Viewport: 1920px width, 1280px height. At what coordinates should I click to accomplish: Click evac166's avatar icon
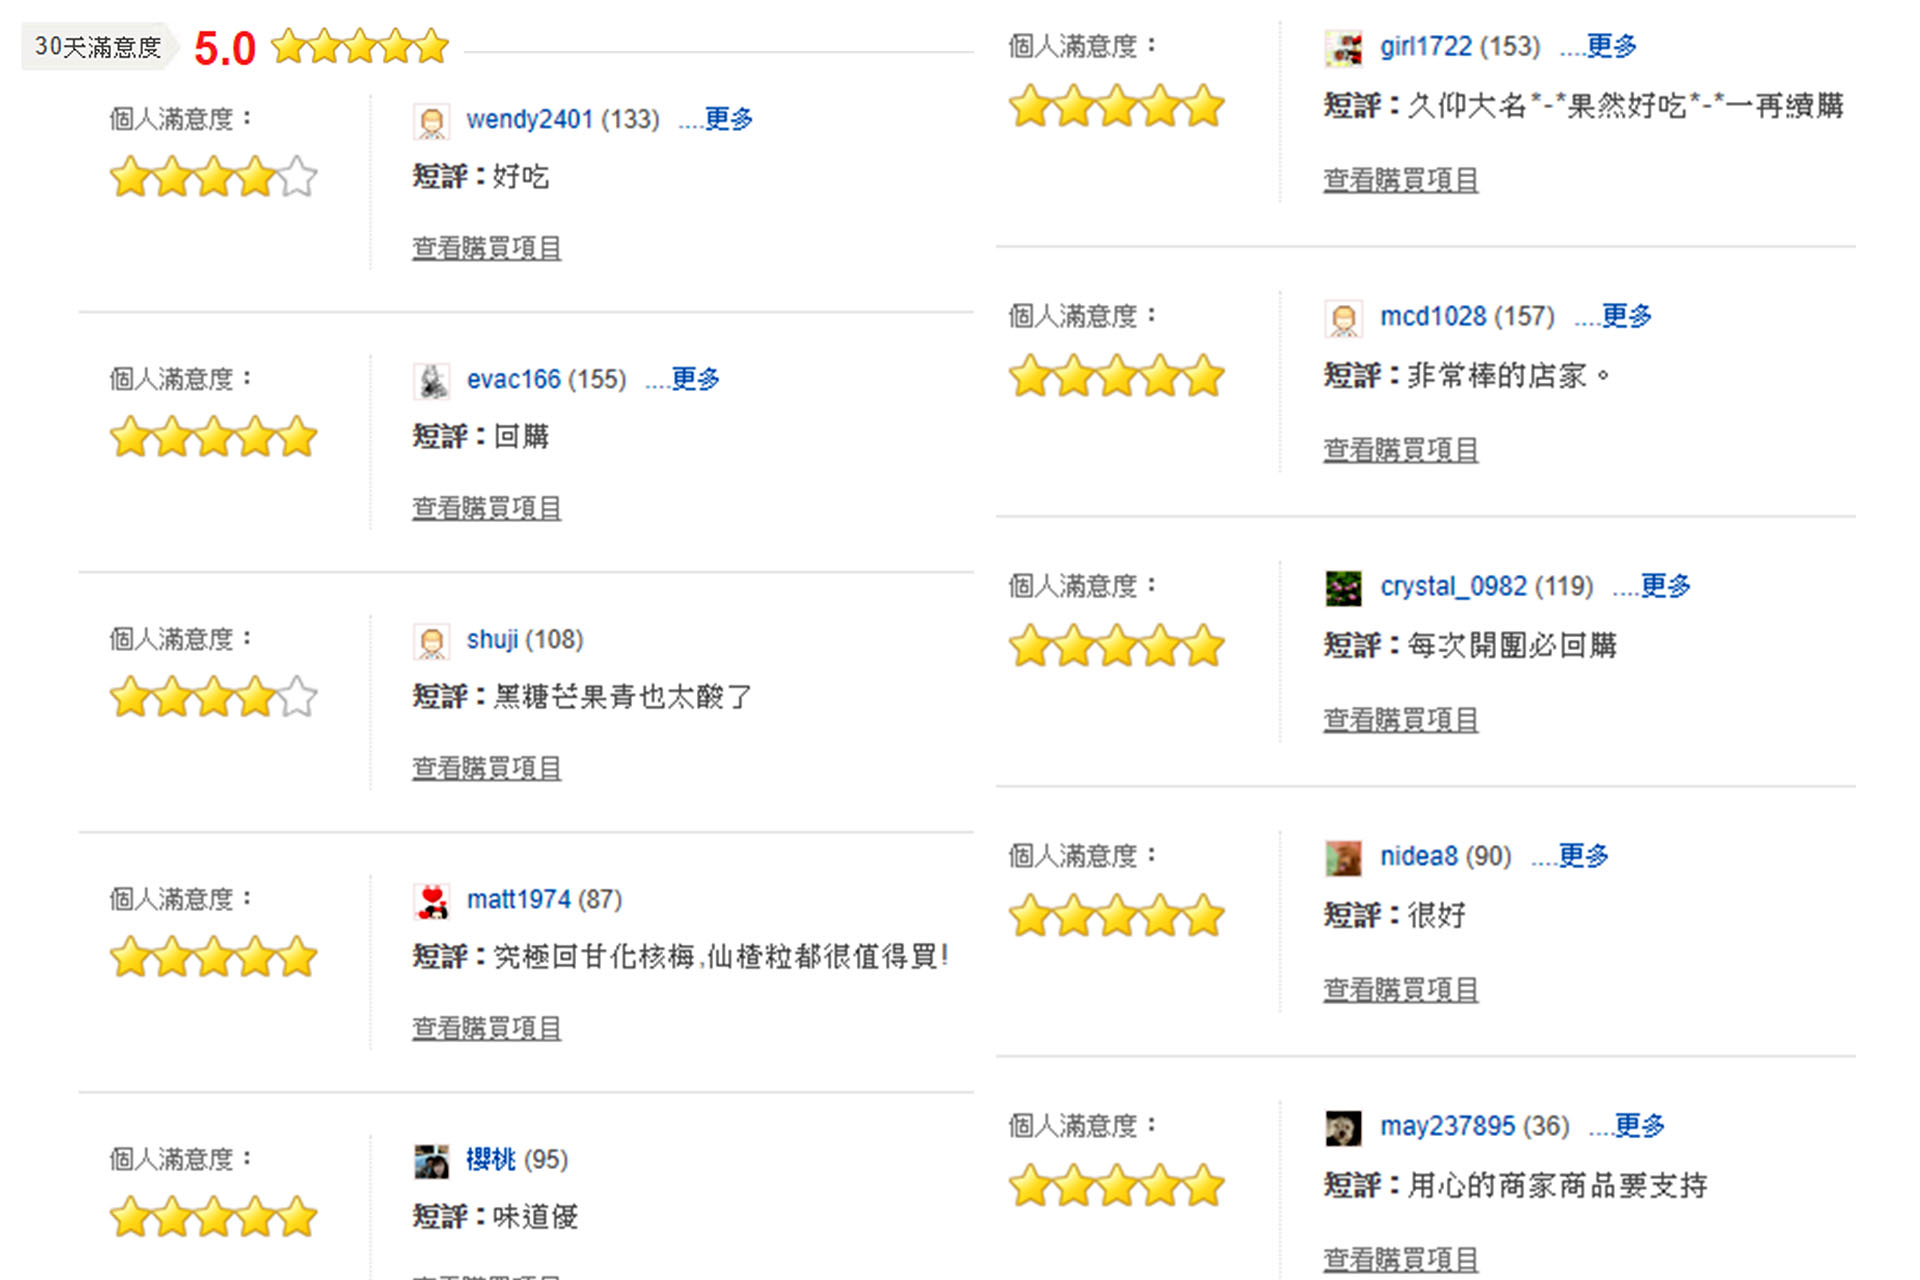(431, 381)
